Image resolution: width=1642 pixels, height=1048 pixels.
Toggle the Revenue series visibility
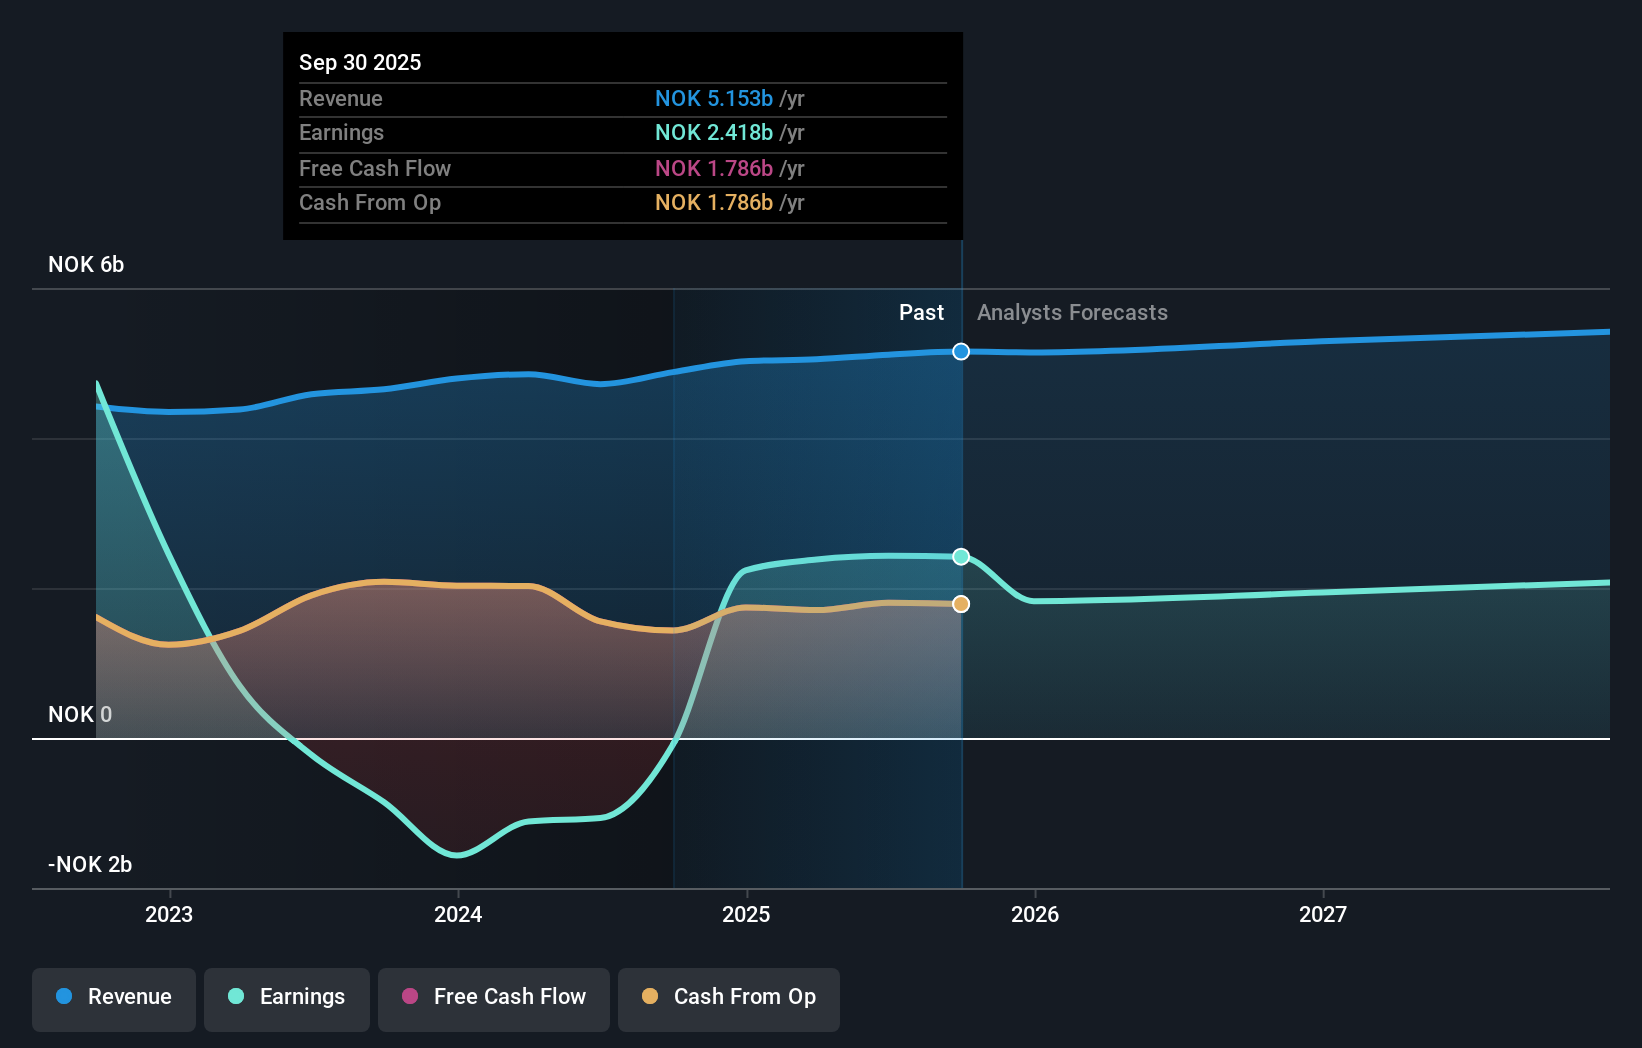(113, 997)
